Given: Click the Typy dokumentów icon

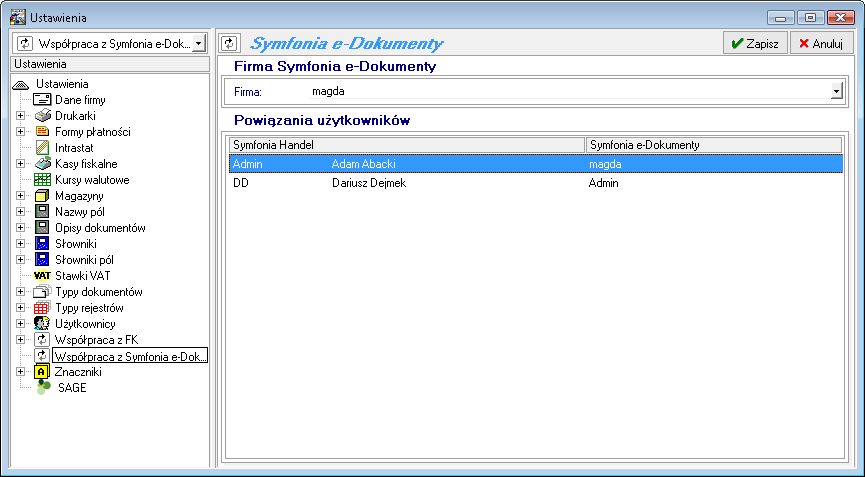Looking at the screenshot, I should click(x=42, y=292).
